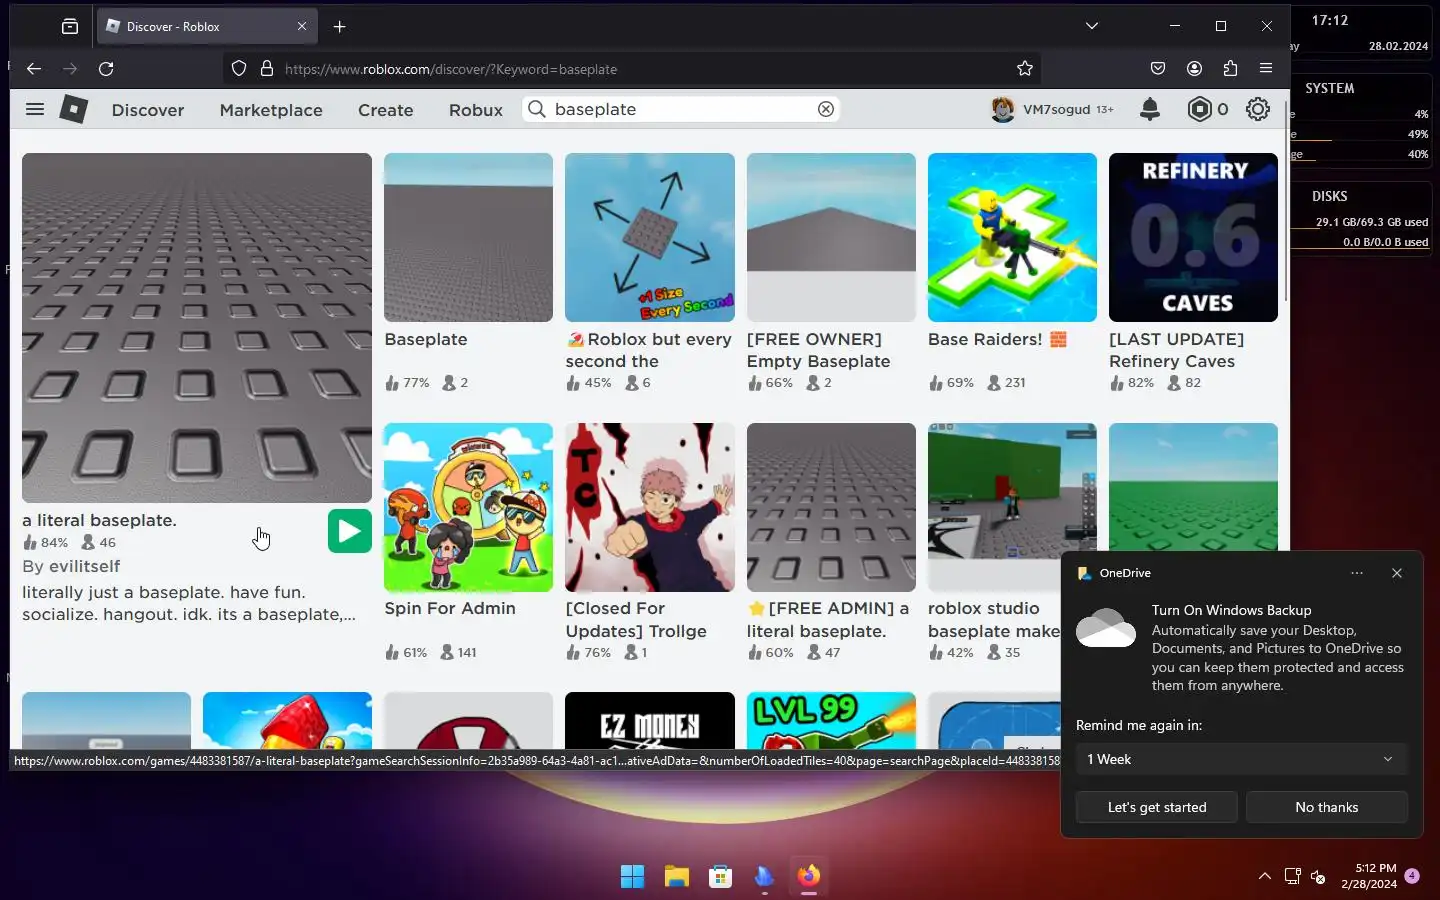This screenshot has height=900, width=1440.
Task: Select the Discover - Roblox browser tab
Action: (205, 27)
